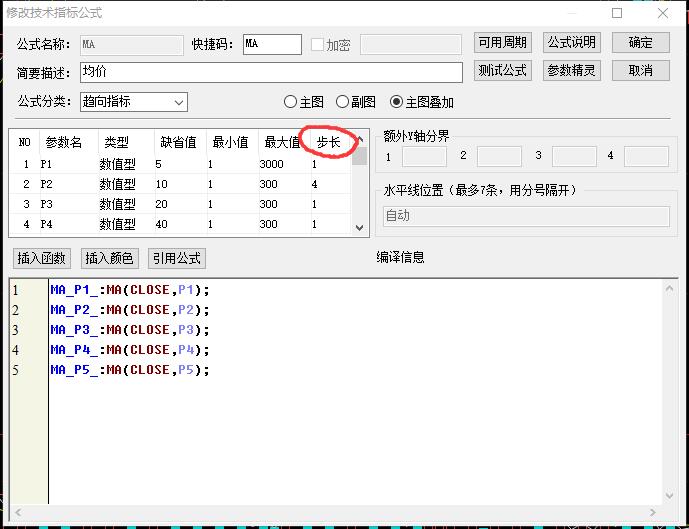Image resolution: width=689 pixels, height=529 pixels.
Task: Click the code editor left scroll arrow
Action: pyautogui.click(x=18, y=512)
